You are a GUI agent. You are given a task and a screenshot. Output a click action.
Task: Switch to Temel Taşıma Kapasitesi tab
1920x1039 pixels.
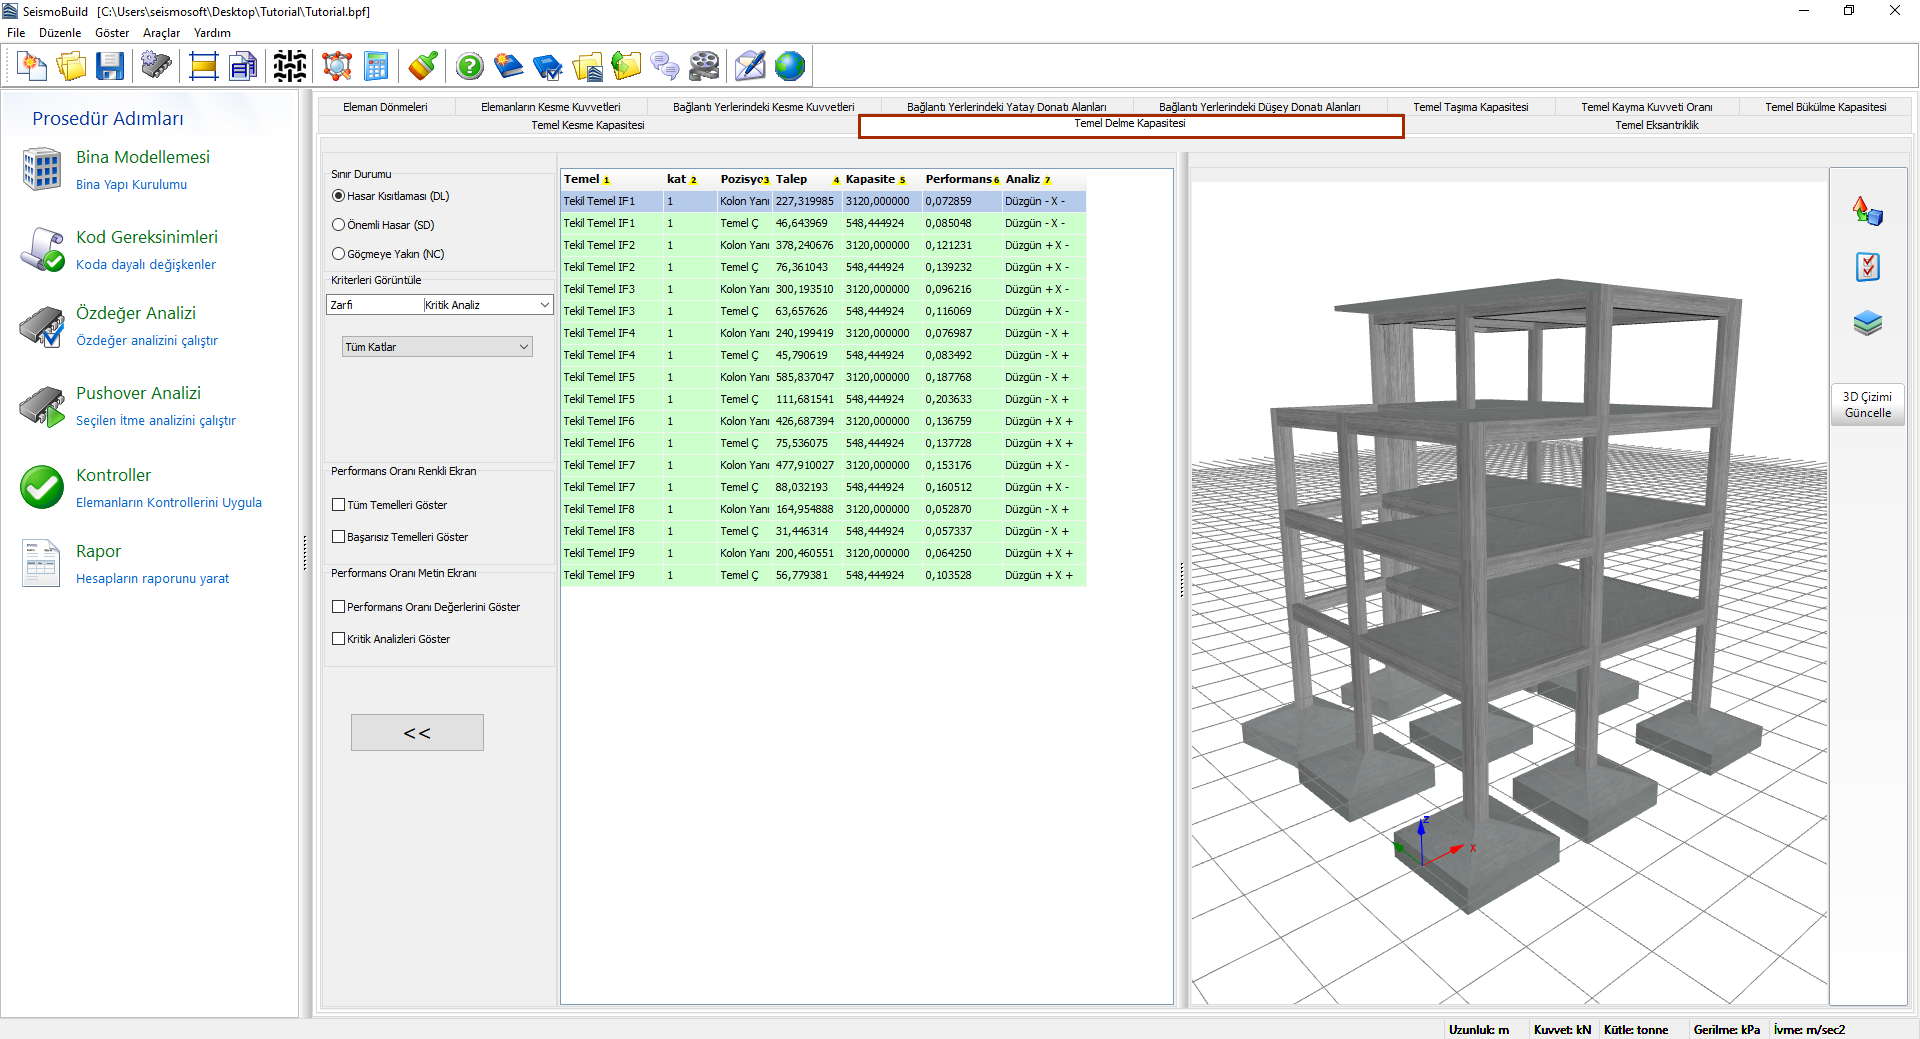(1470, 107)
